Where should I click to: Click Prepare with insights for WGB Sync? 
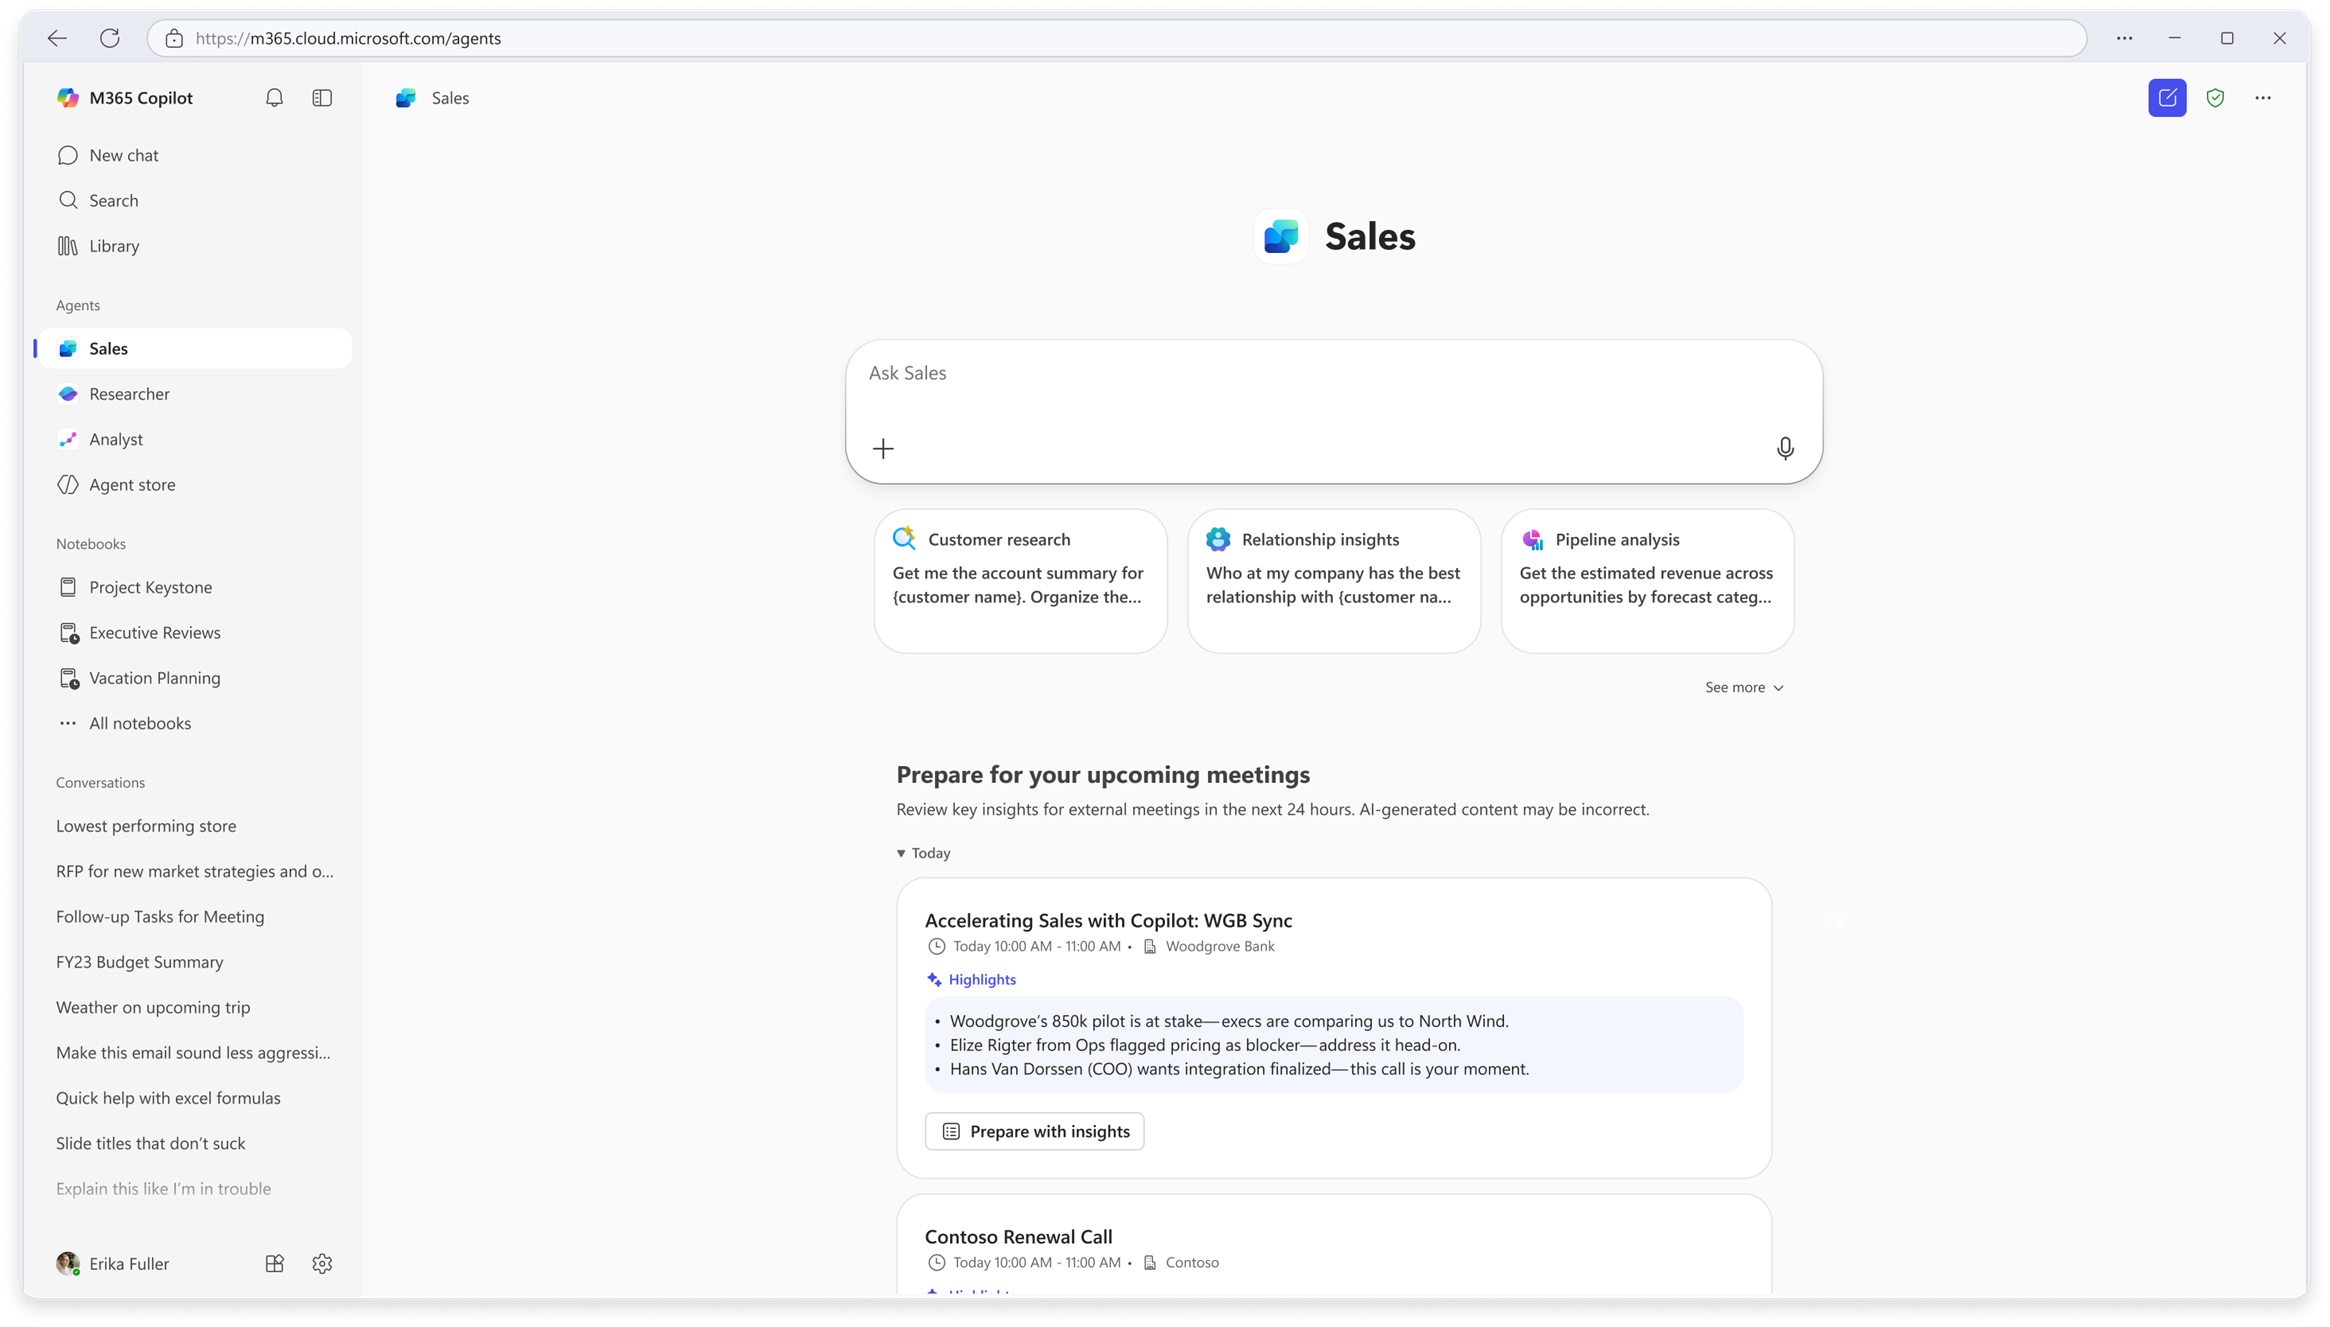tap(1034, 1131)
